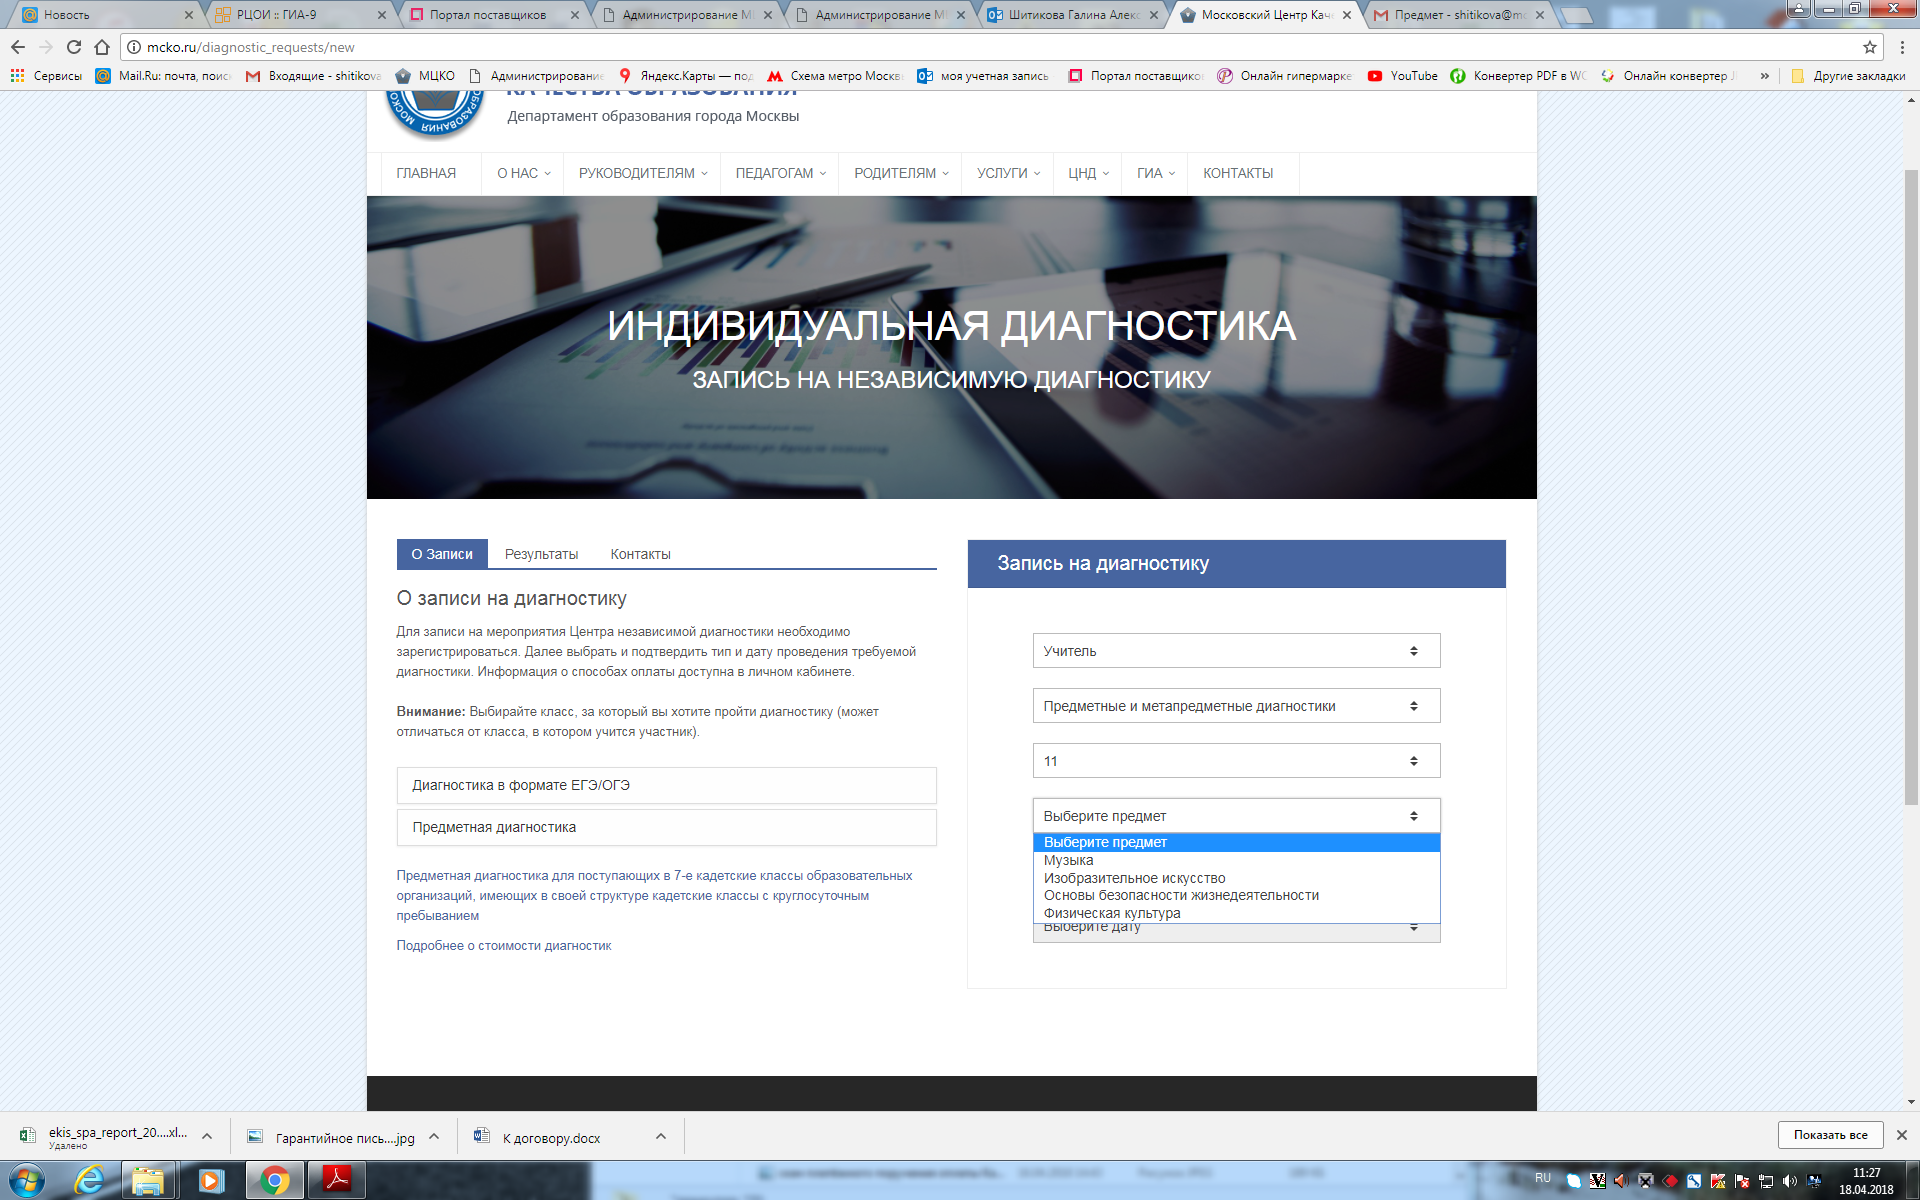Viewport: 1920px width, 1200px height.
Task: Expand the УСЛУГИ menu
Action: 1008,174
